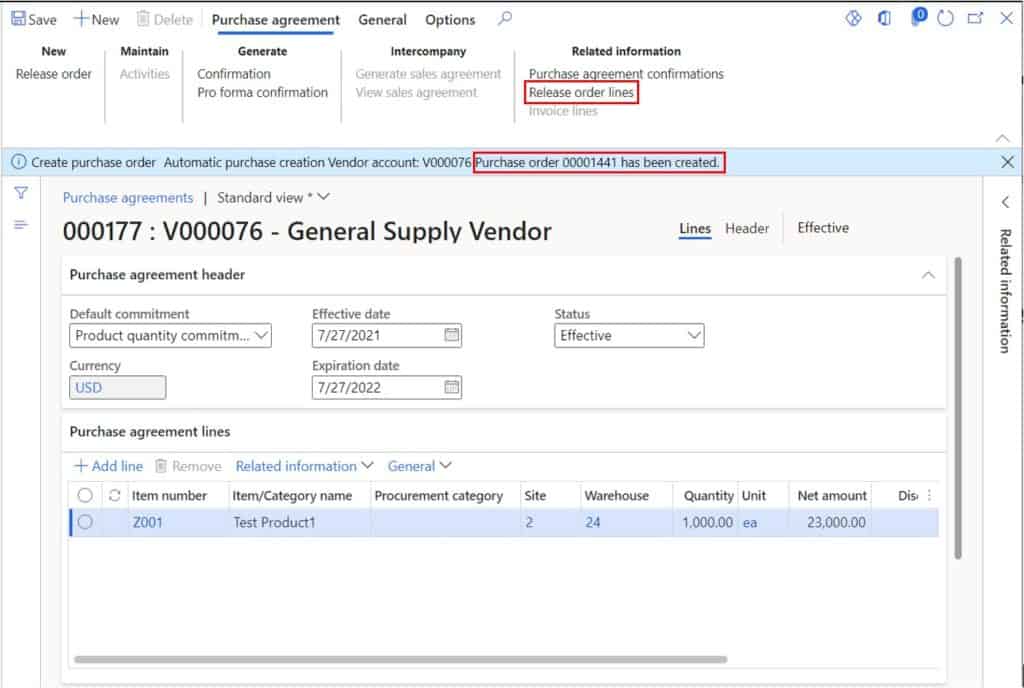Select all lines via header circle
Screen dimensions: 1024x688
[84, 495]
